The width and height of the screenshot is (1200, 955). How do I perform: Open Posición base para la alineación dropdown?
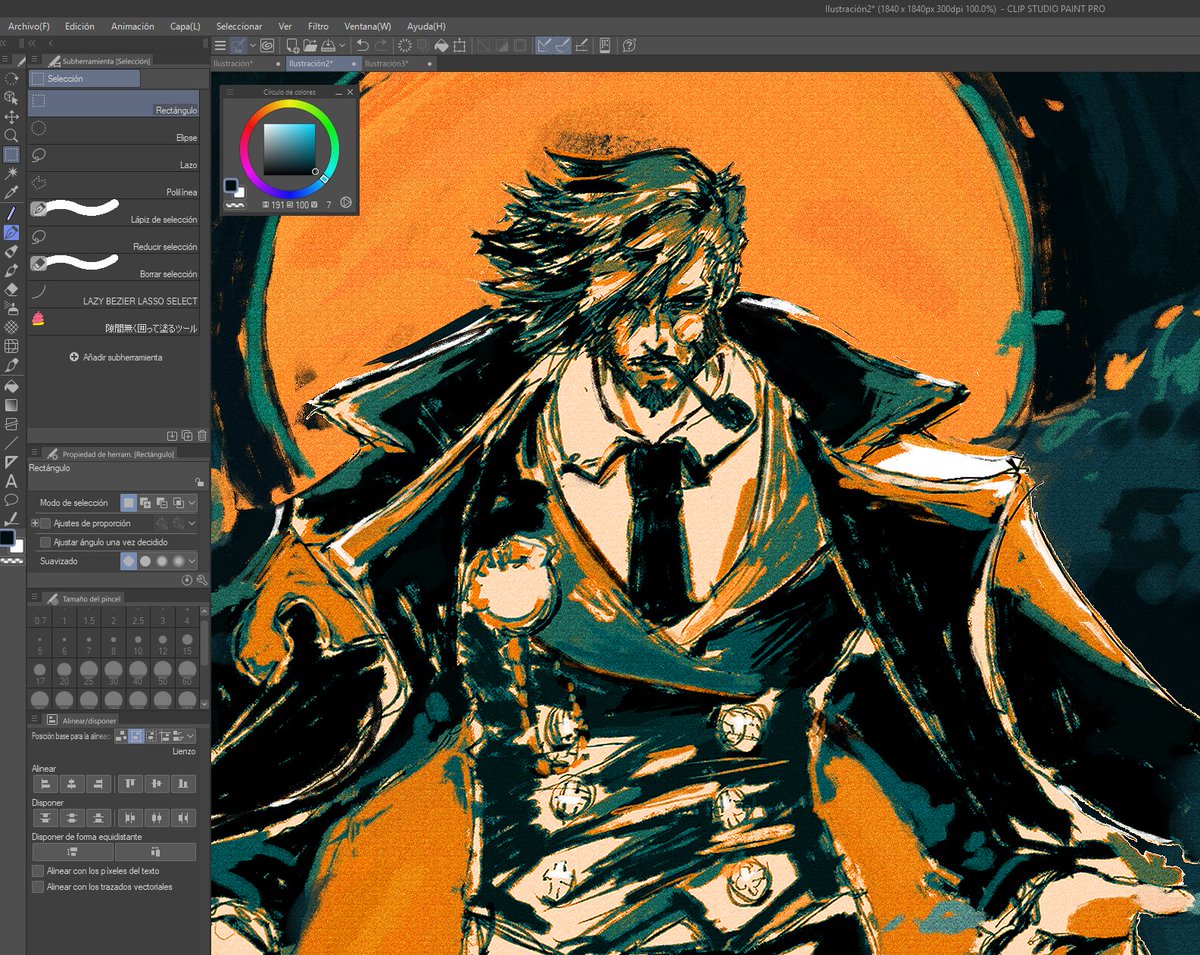coord(190,736)
